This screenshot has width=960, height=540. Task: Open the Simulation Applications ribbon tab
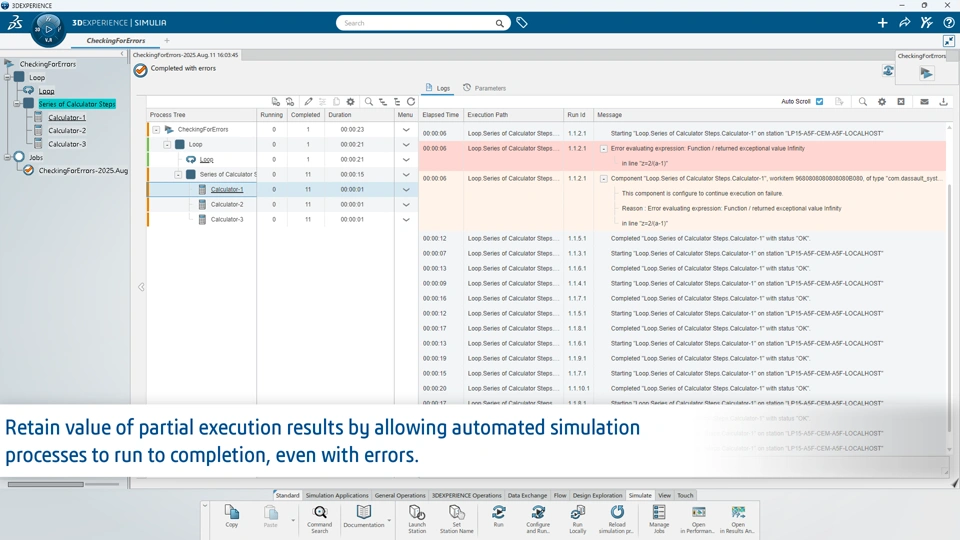coord(337,495)
